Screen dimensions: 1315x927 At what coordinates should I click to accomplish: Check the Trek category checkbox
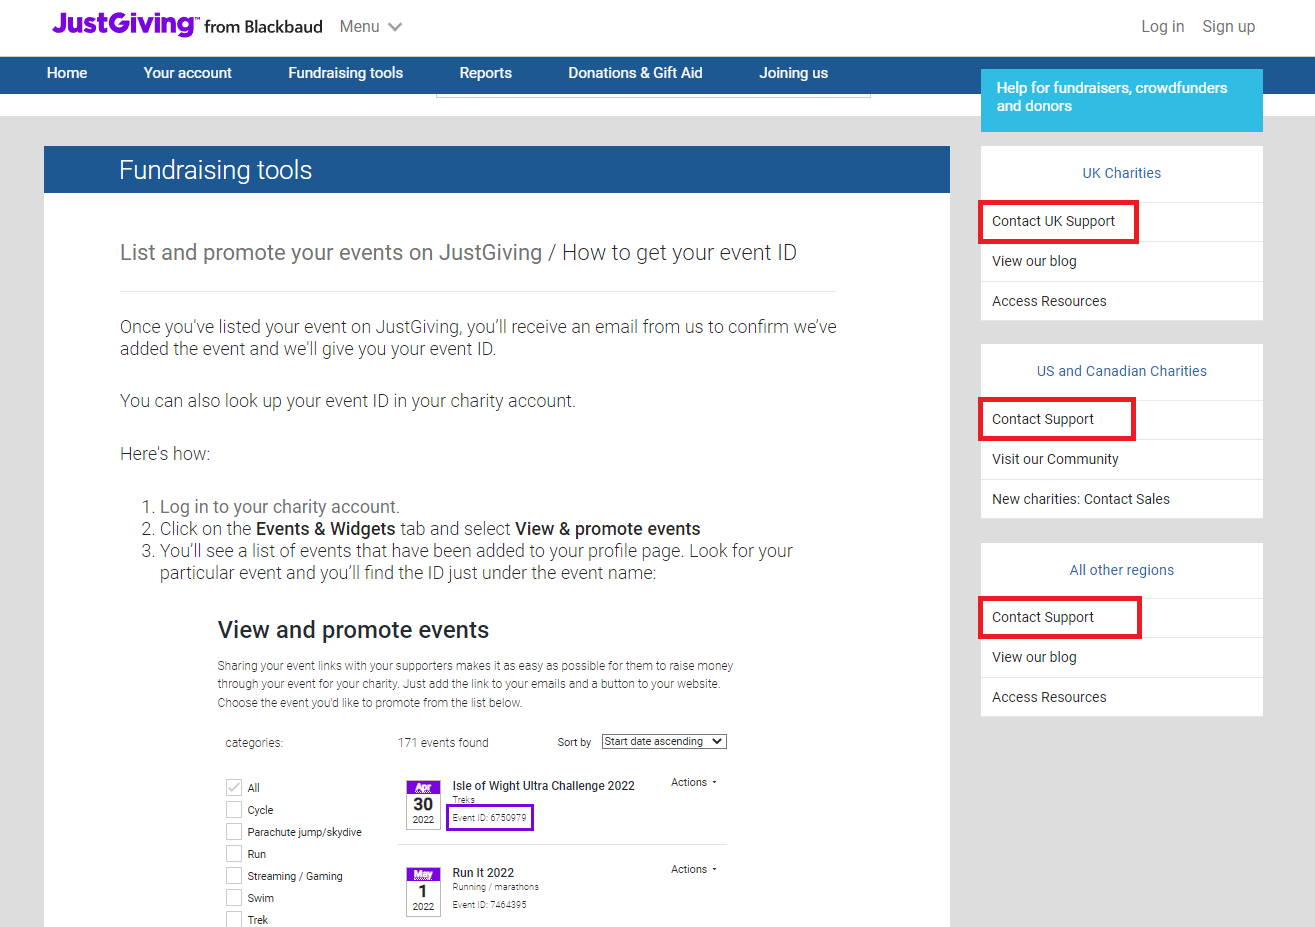pyautogui.click(x=234, y=919)
